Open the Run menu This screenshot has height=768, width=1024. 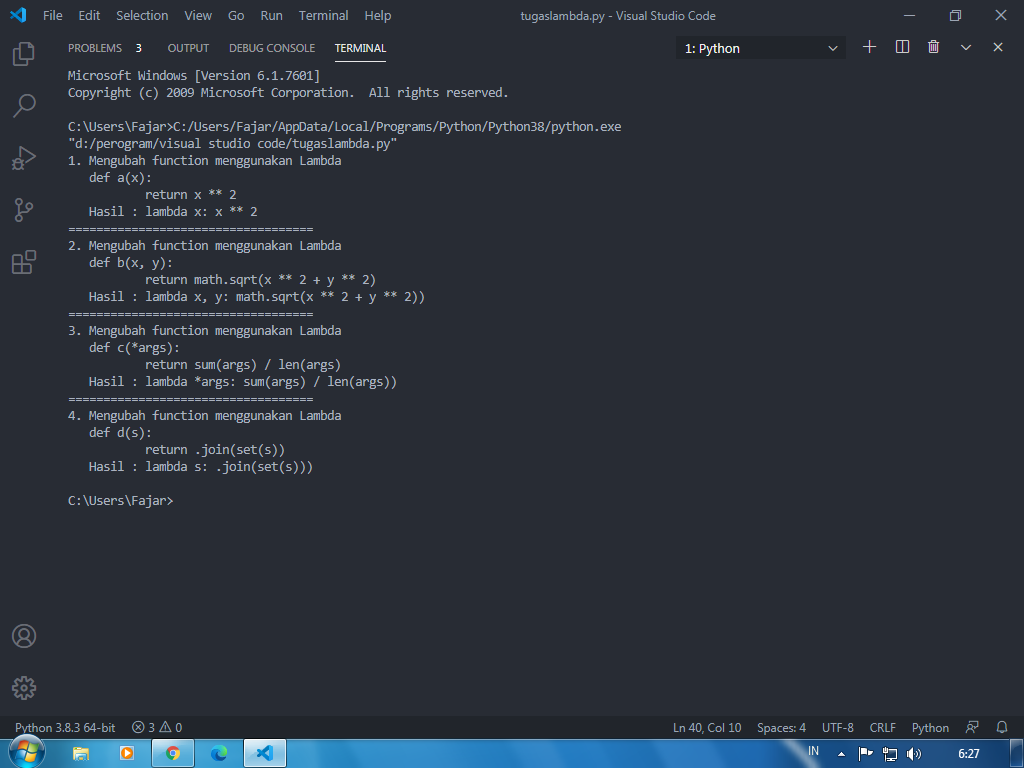(272, 15)
